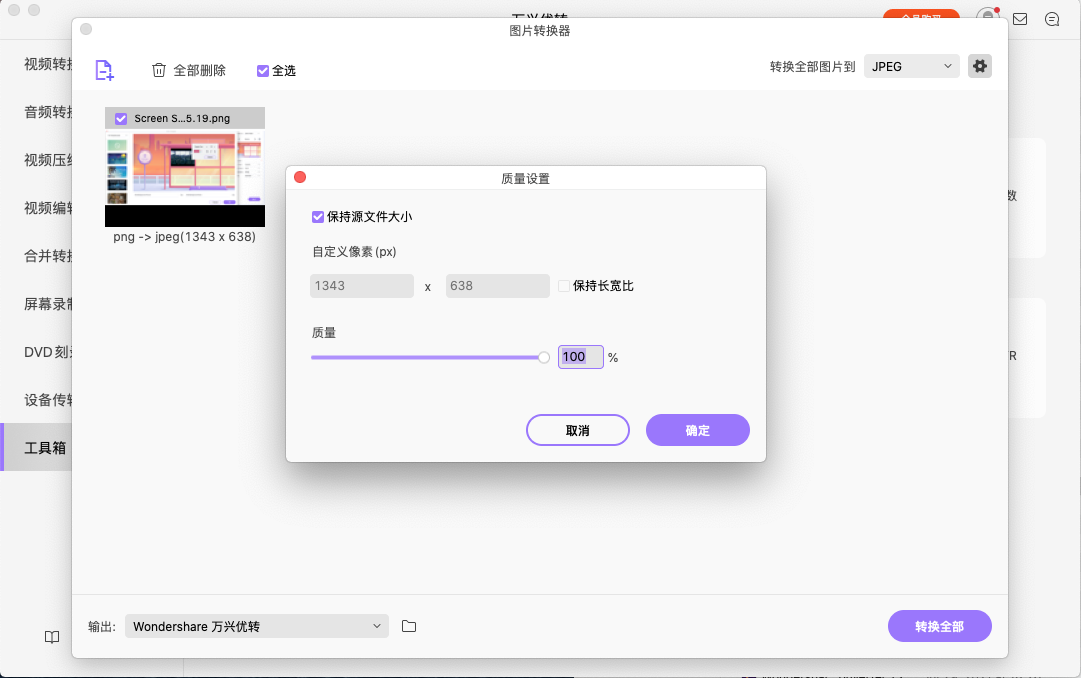Click the 确定 confirm button
Image resolution: width=1081 pixels, height=678 pixels.
coord(697,430)
